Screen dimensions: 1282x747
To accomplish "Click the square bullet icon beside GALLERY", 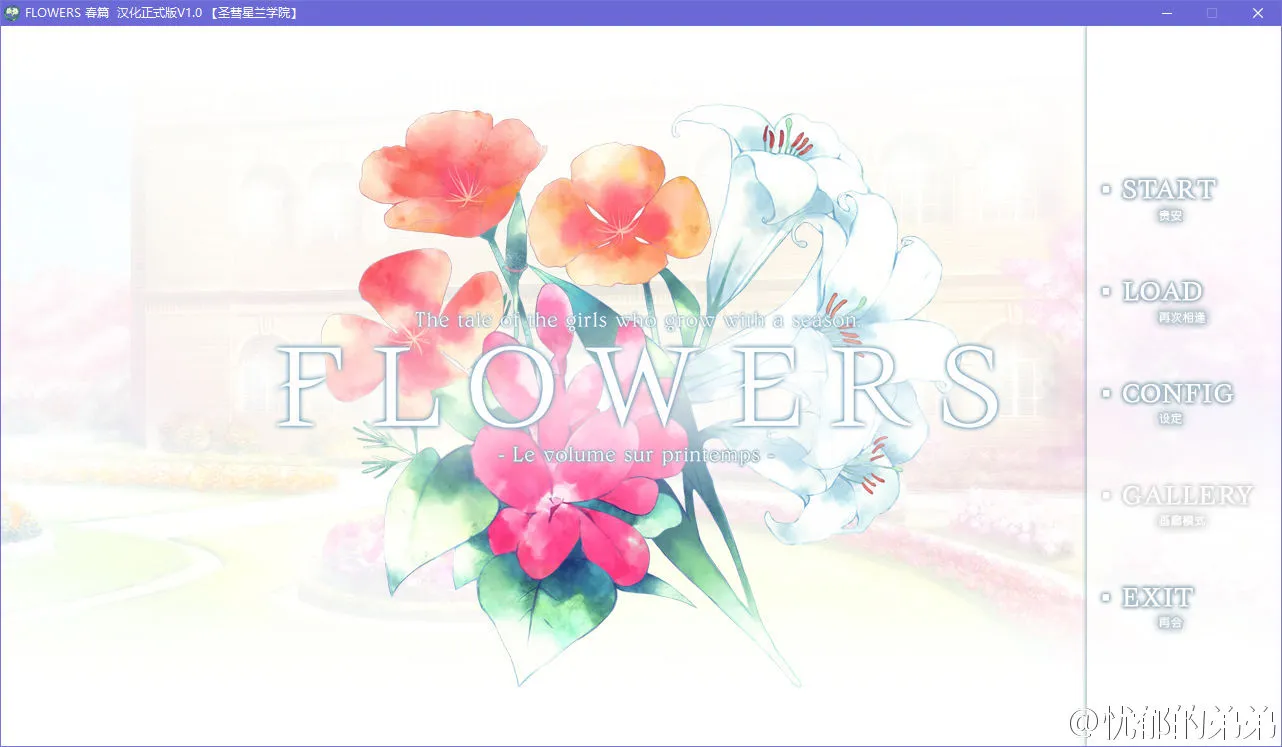I will tap(1106, 496).
